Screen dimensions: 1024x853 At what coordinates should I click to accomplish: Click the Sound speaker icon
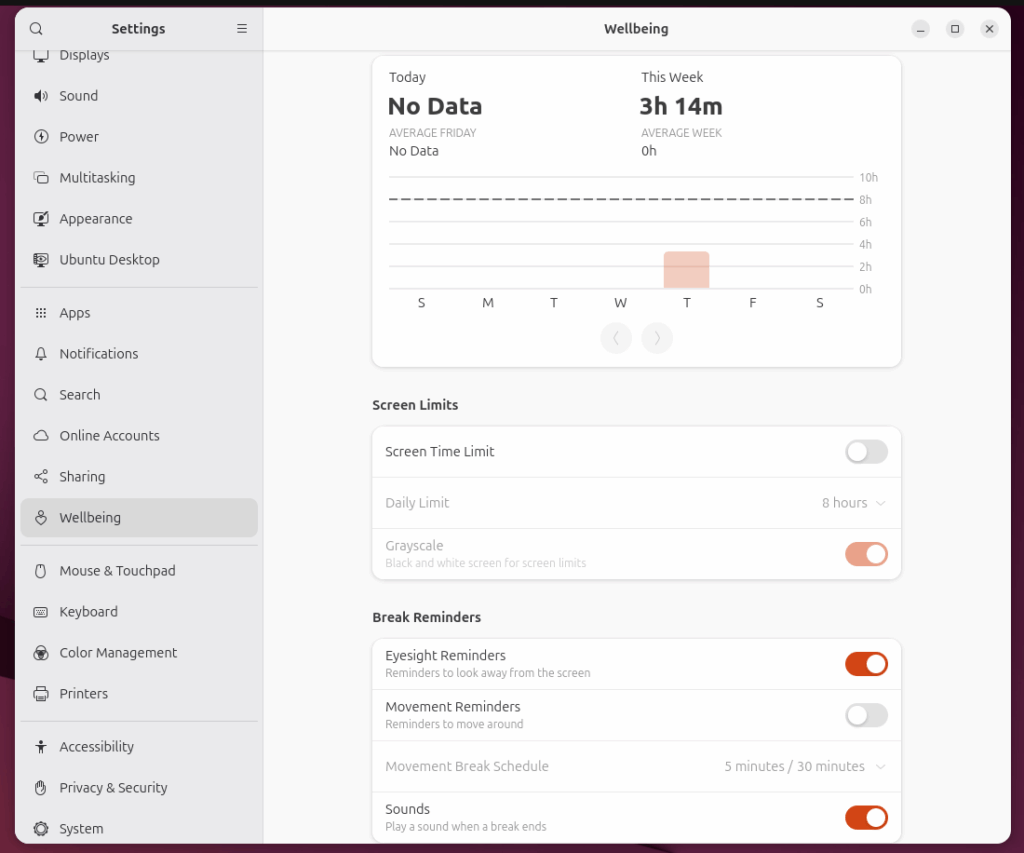pyautogui.click(x=41, y=96)
